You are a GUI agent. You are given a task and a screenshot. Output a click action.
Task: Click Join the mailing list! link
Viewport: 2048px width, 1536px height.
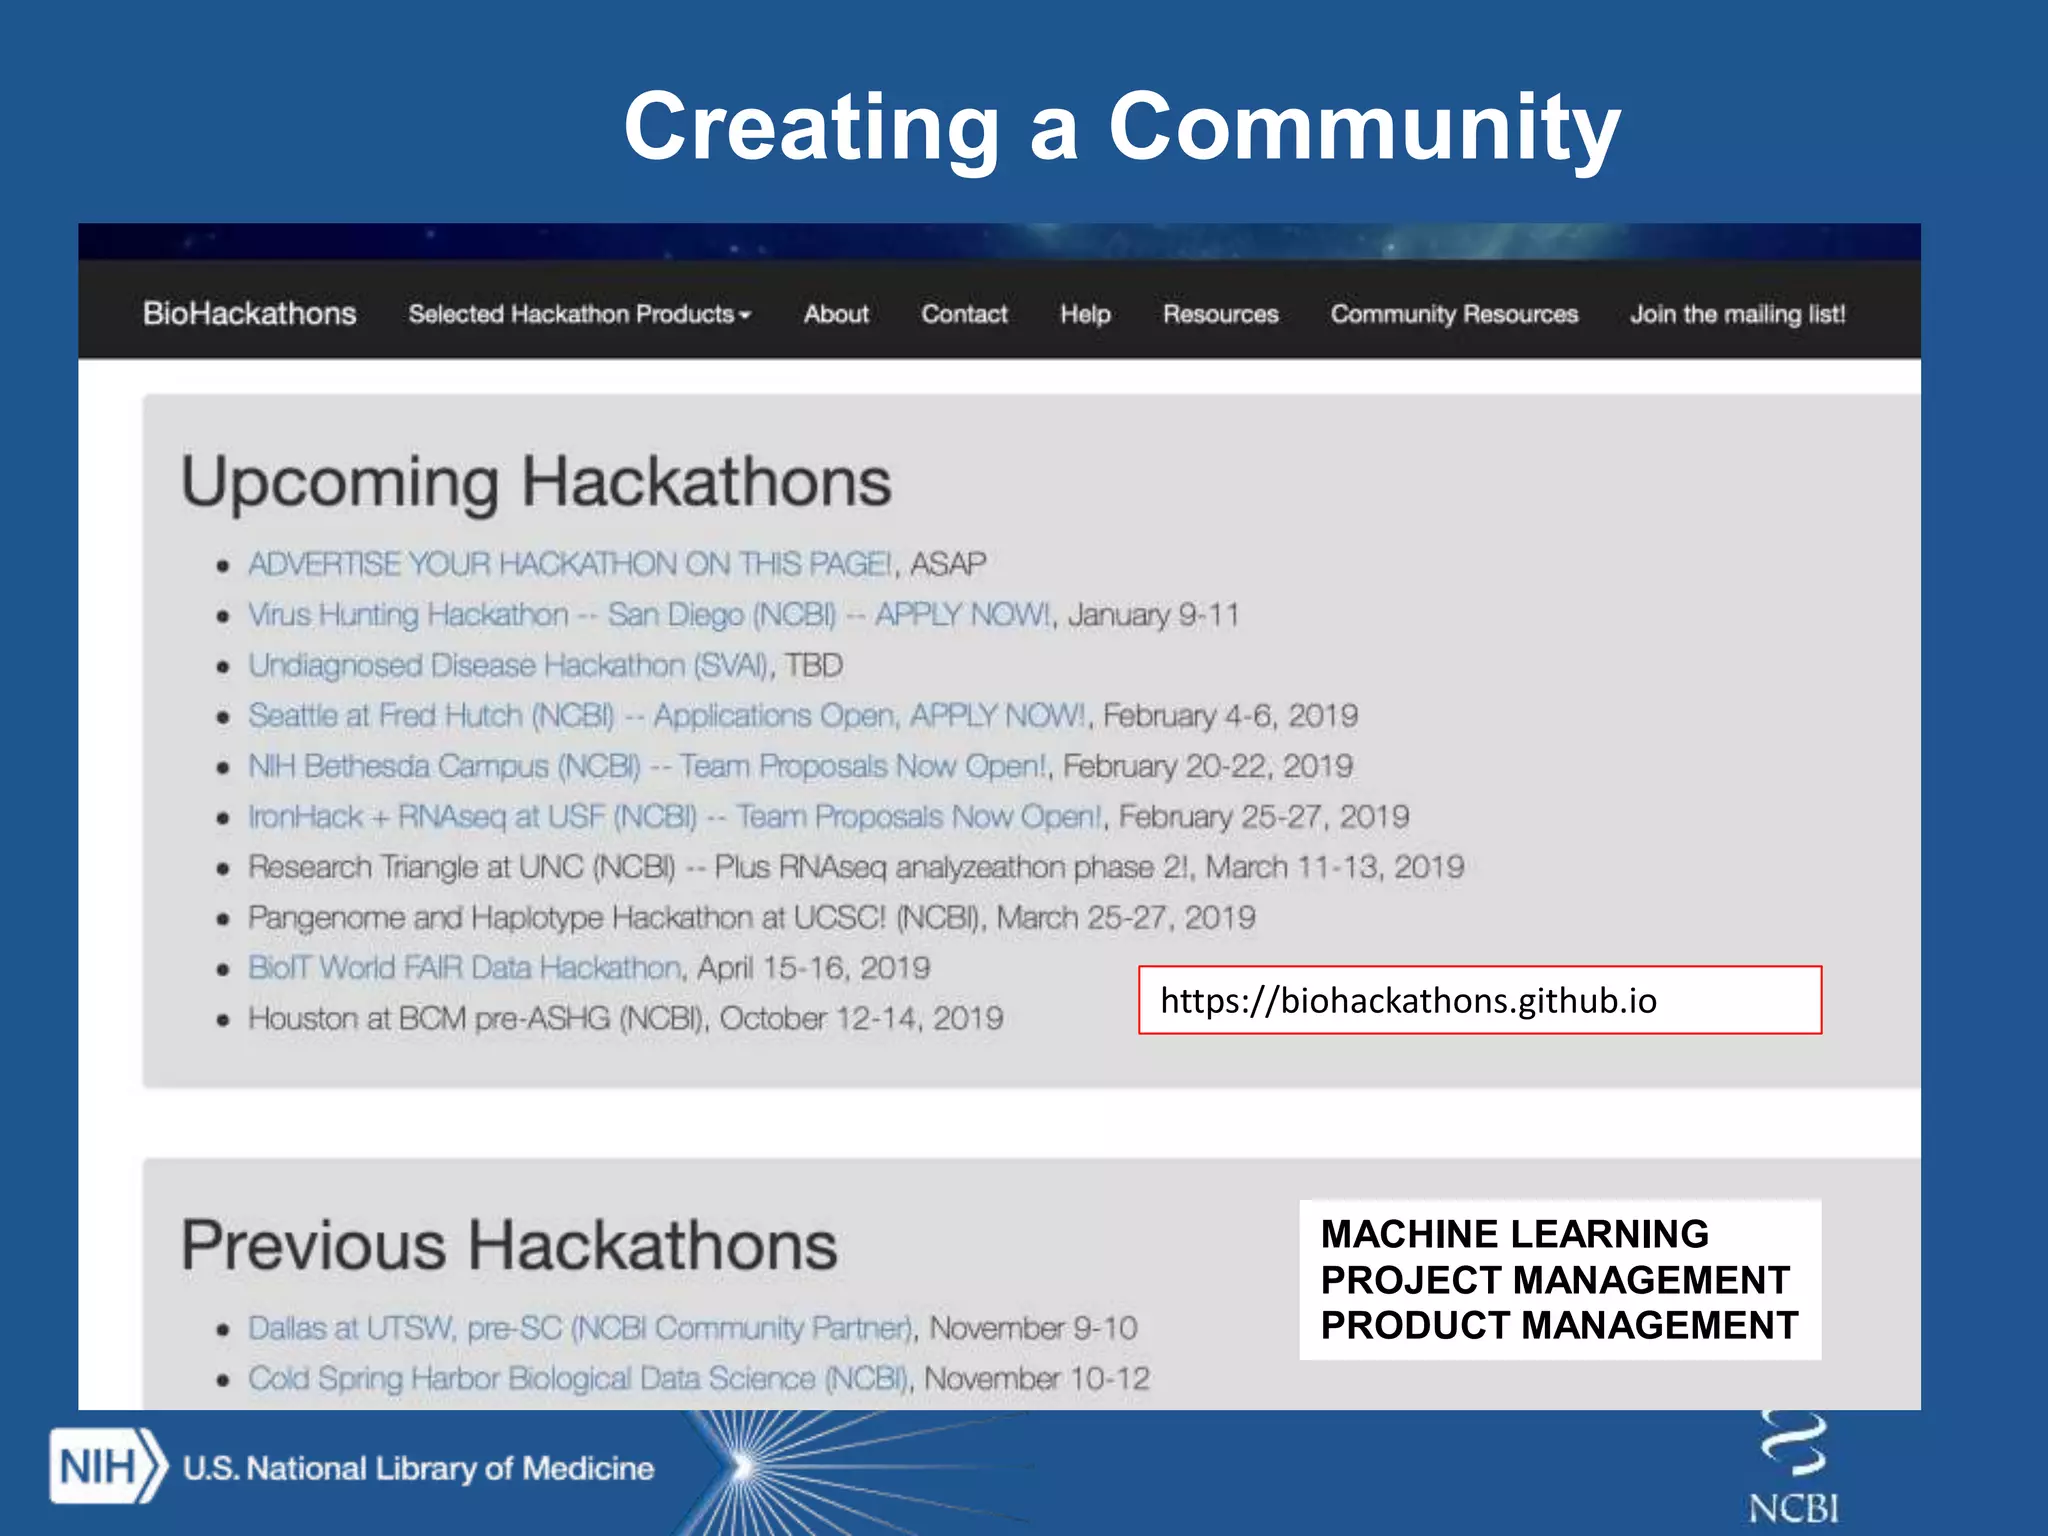(1737, 314)
